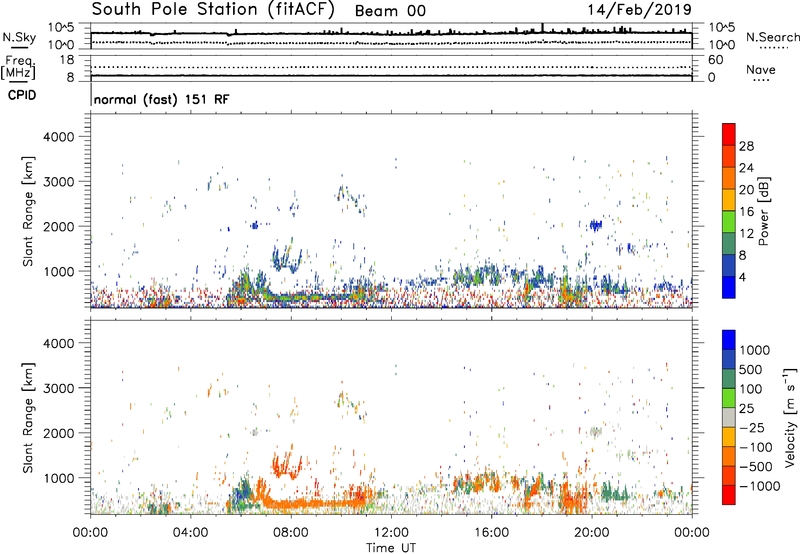
Task: Click the "28" label on Power colorbar
Action: pos(746,146)
